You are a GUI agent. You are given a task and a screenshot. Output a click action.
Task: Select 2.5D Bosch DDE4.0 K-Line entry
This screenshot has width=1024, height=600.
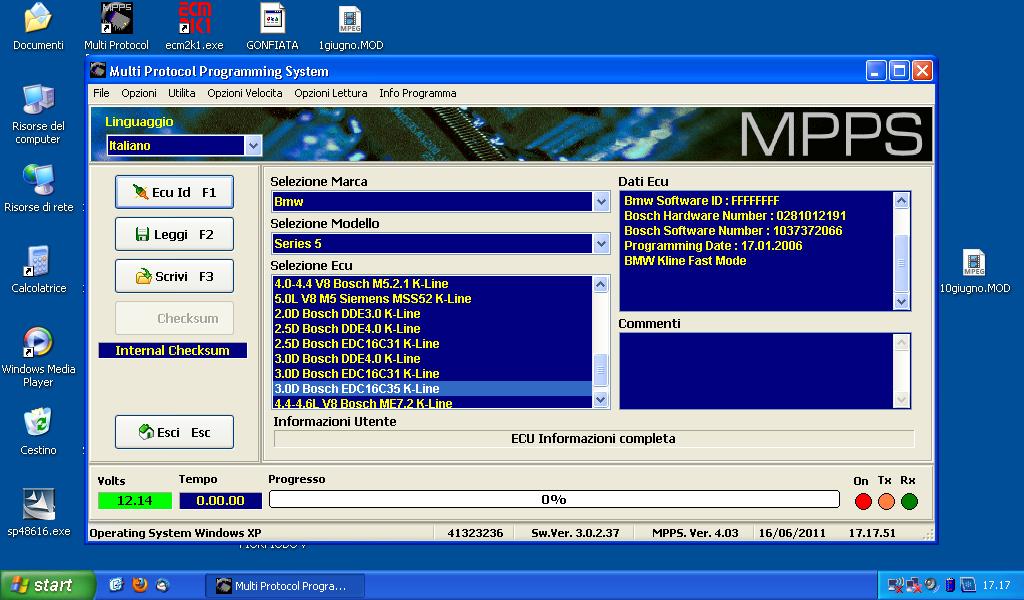pos(432,329)
